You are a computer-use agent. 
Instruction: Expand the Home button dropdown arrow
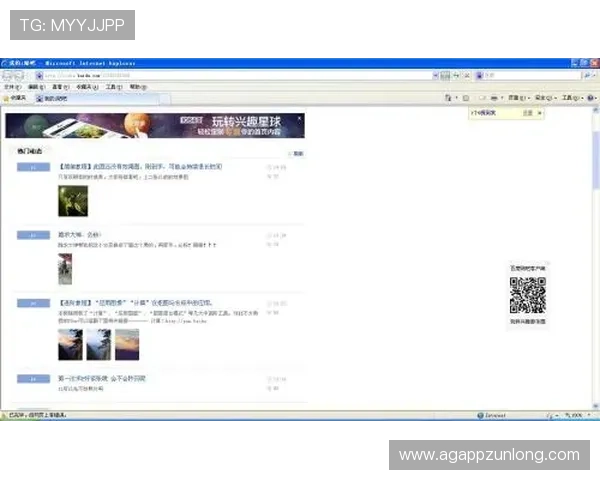(x=456, y=98)
